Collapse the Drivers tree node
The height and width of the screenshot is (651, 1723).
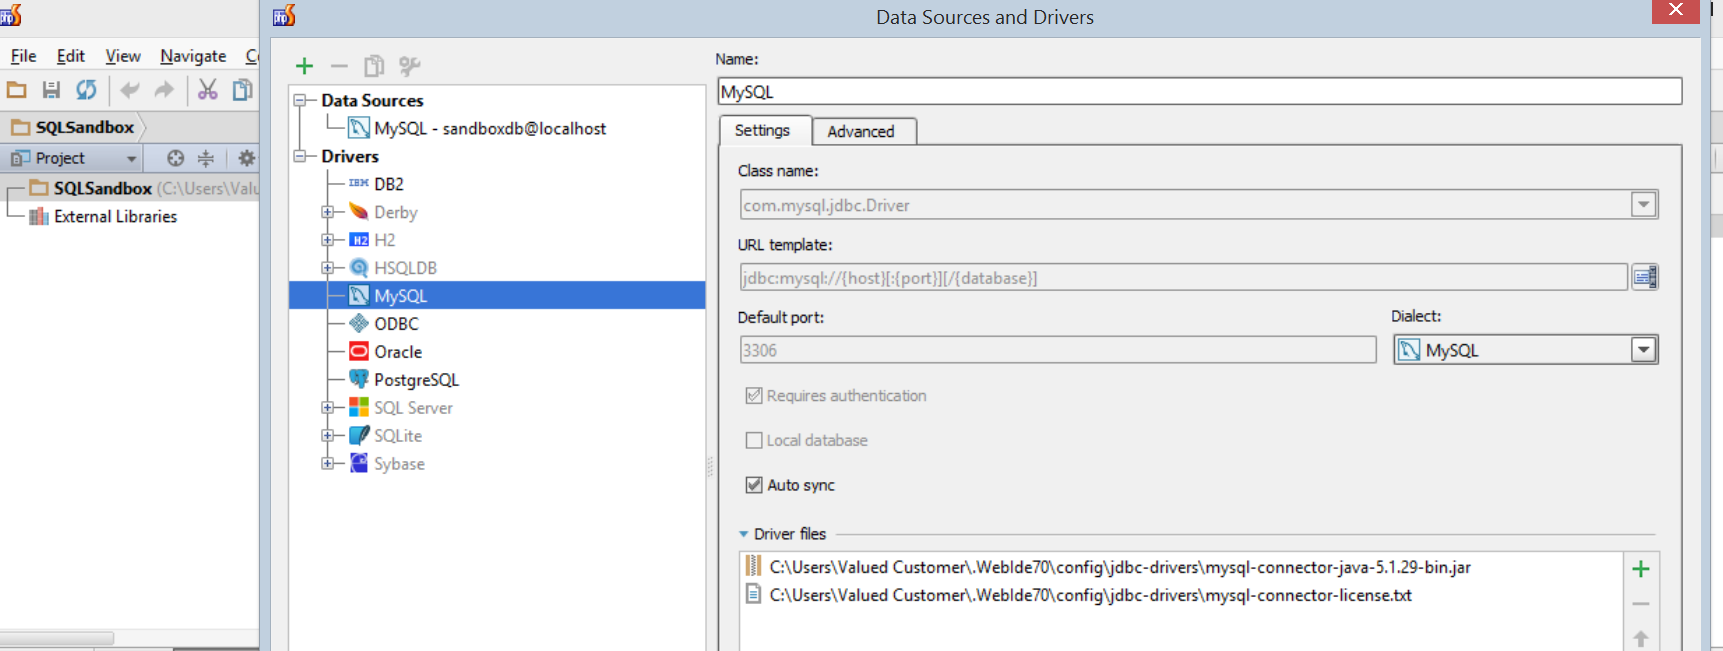pyautogui.click(x=299, y=156)
